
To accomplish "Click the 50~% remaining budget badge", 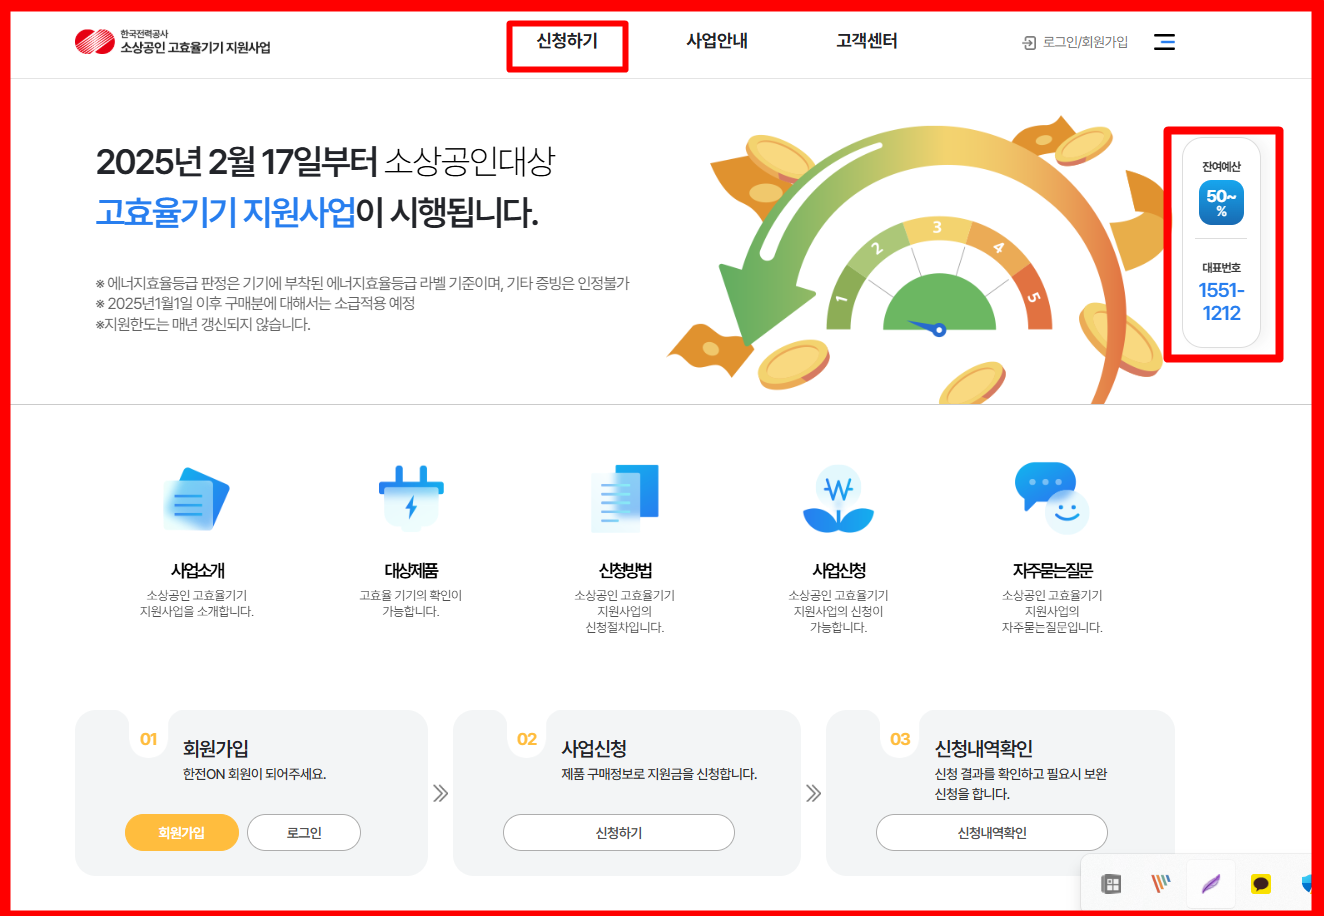I will coord(1221,202).
